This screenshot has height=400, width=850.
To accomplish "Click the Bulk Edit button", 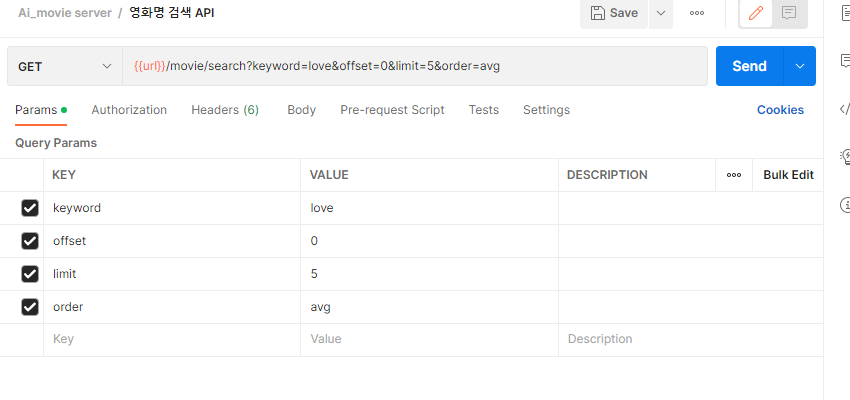I will 788,175.
